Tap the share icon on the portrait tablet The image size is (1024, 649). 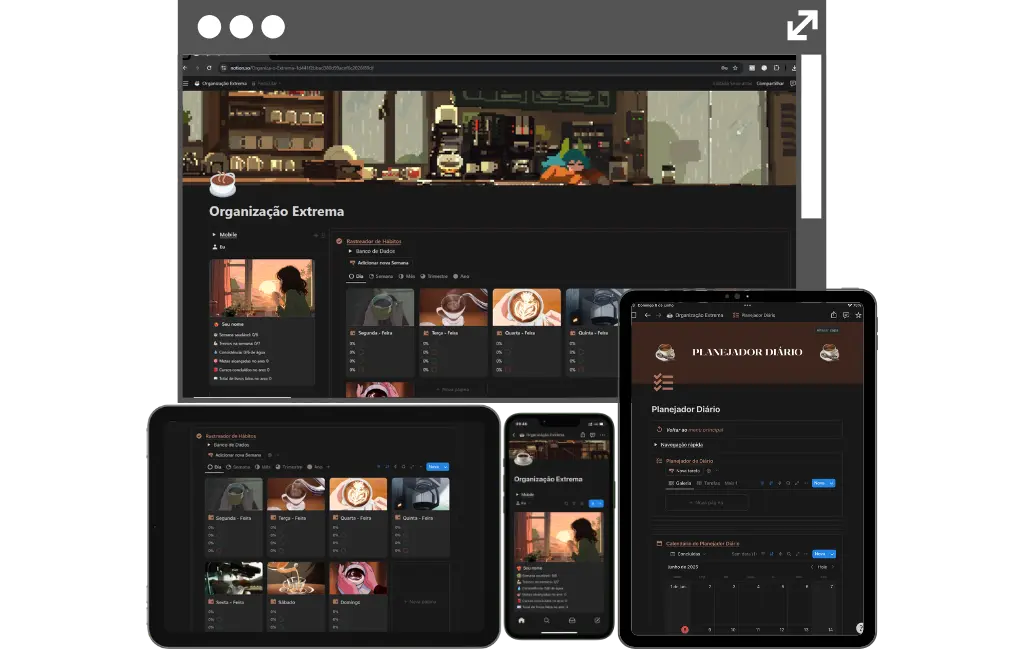coord(833,315)
